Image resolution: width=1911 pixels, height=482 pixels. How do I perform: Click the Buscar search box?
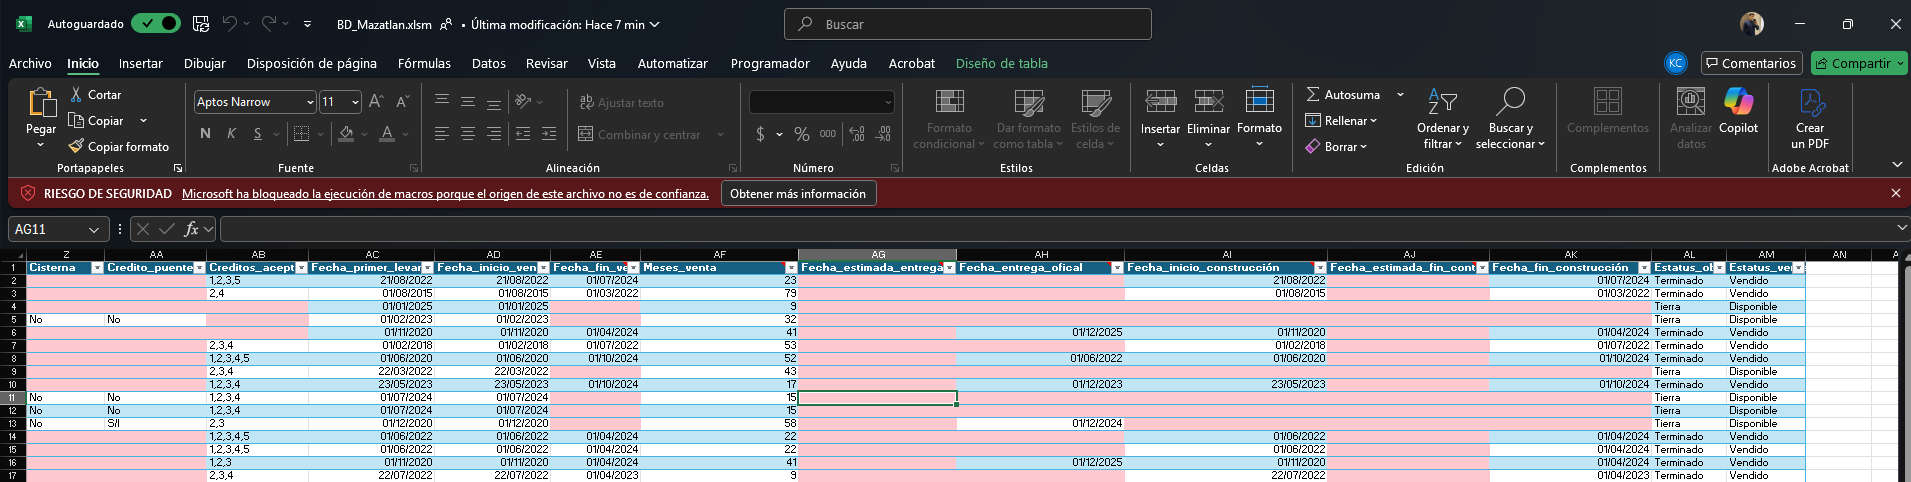(968, 24)
